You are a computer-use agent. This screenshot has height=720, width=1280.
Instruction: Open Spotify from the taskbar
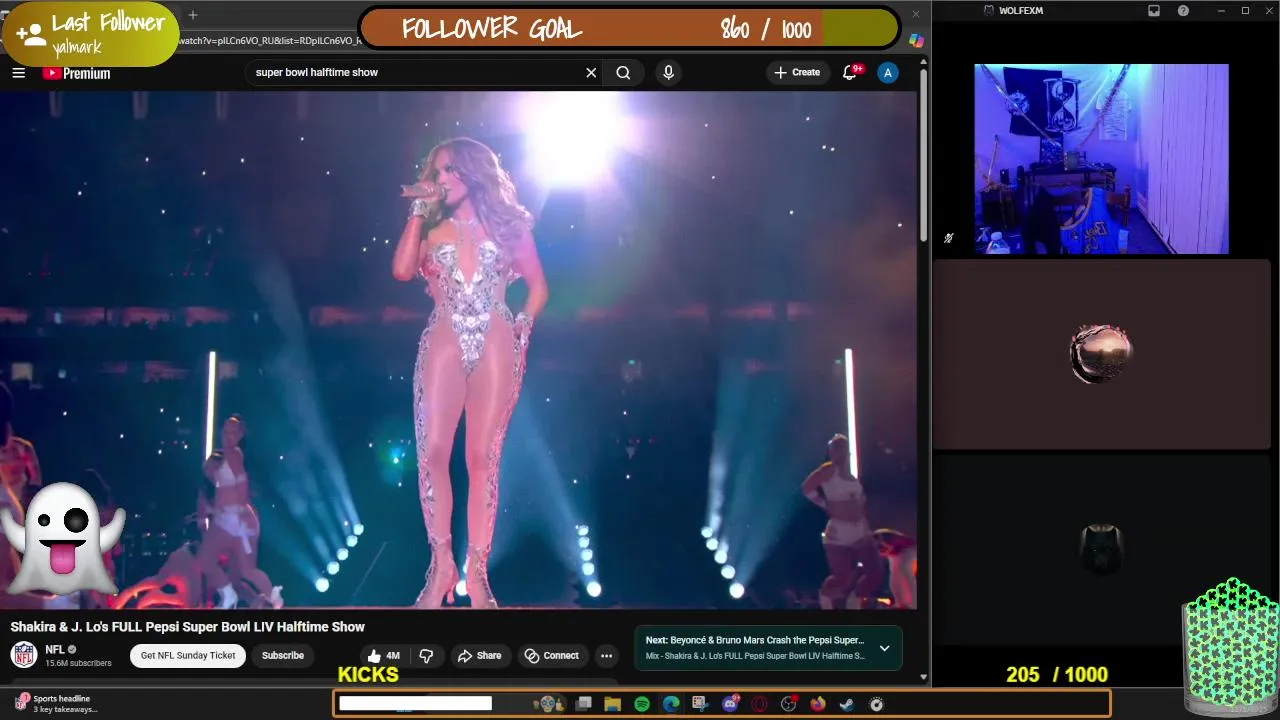642,704
